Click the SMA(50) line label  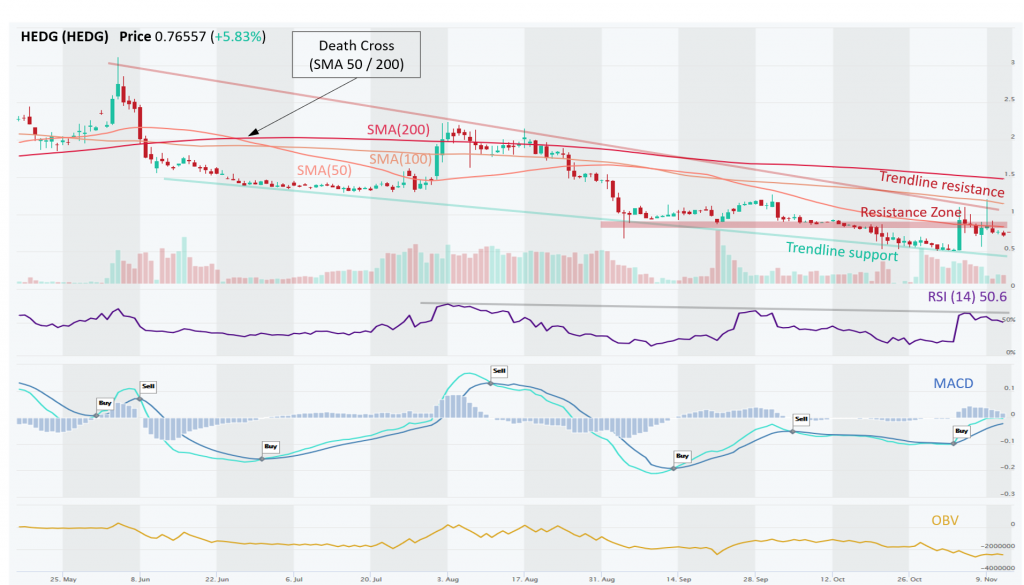322,171
